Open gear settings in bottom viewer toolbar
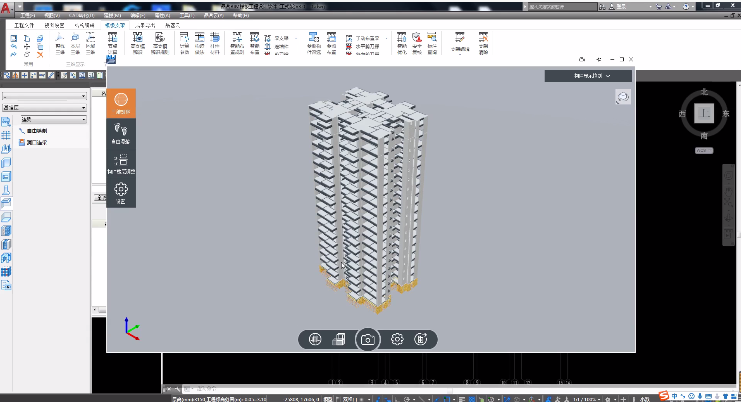 [397, 339]
